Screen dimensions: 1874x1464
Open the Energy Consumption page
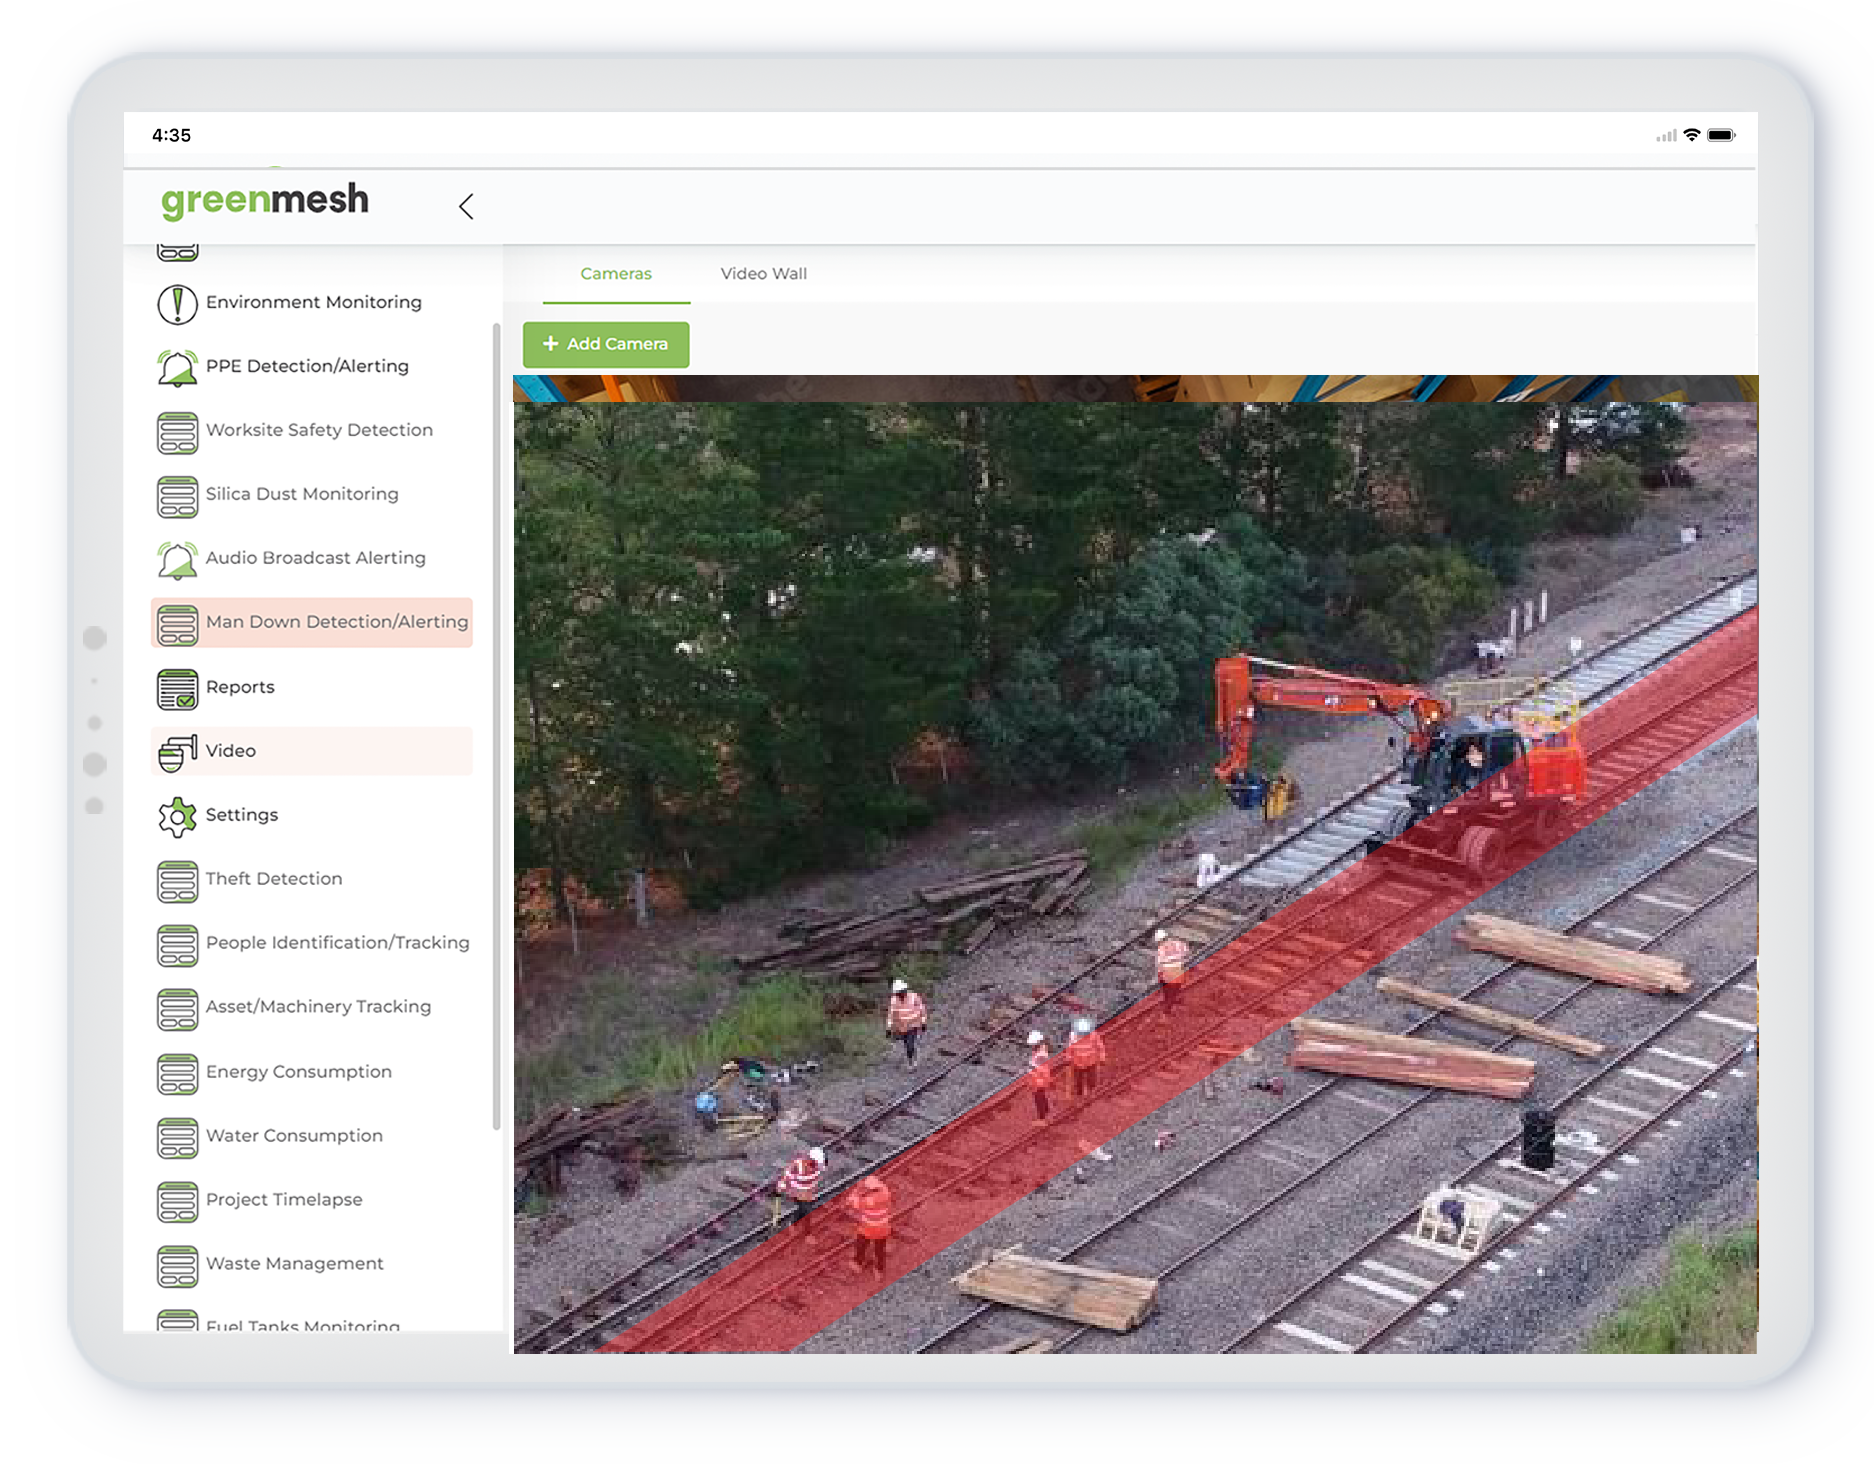click(x=298, y=1072)
